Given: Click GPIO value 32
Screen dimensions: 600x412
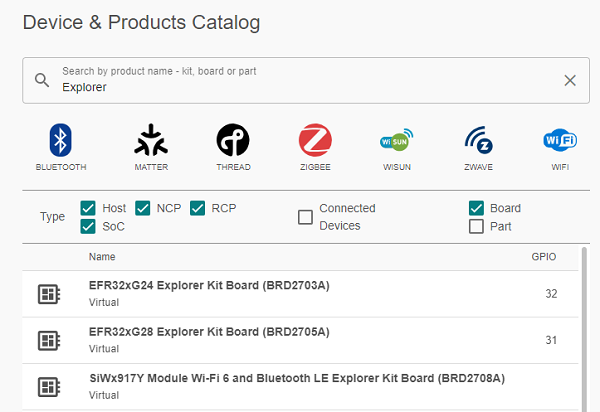Looking at the screenshot, I should point(551,294).
